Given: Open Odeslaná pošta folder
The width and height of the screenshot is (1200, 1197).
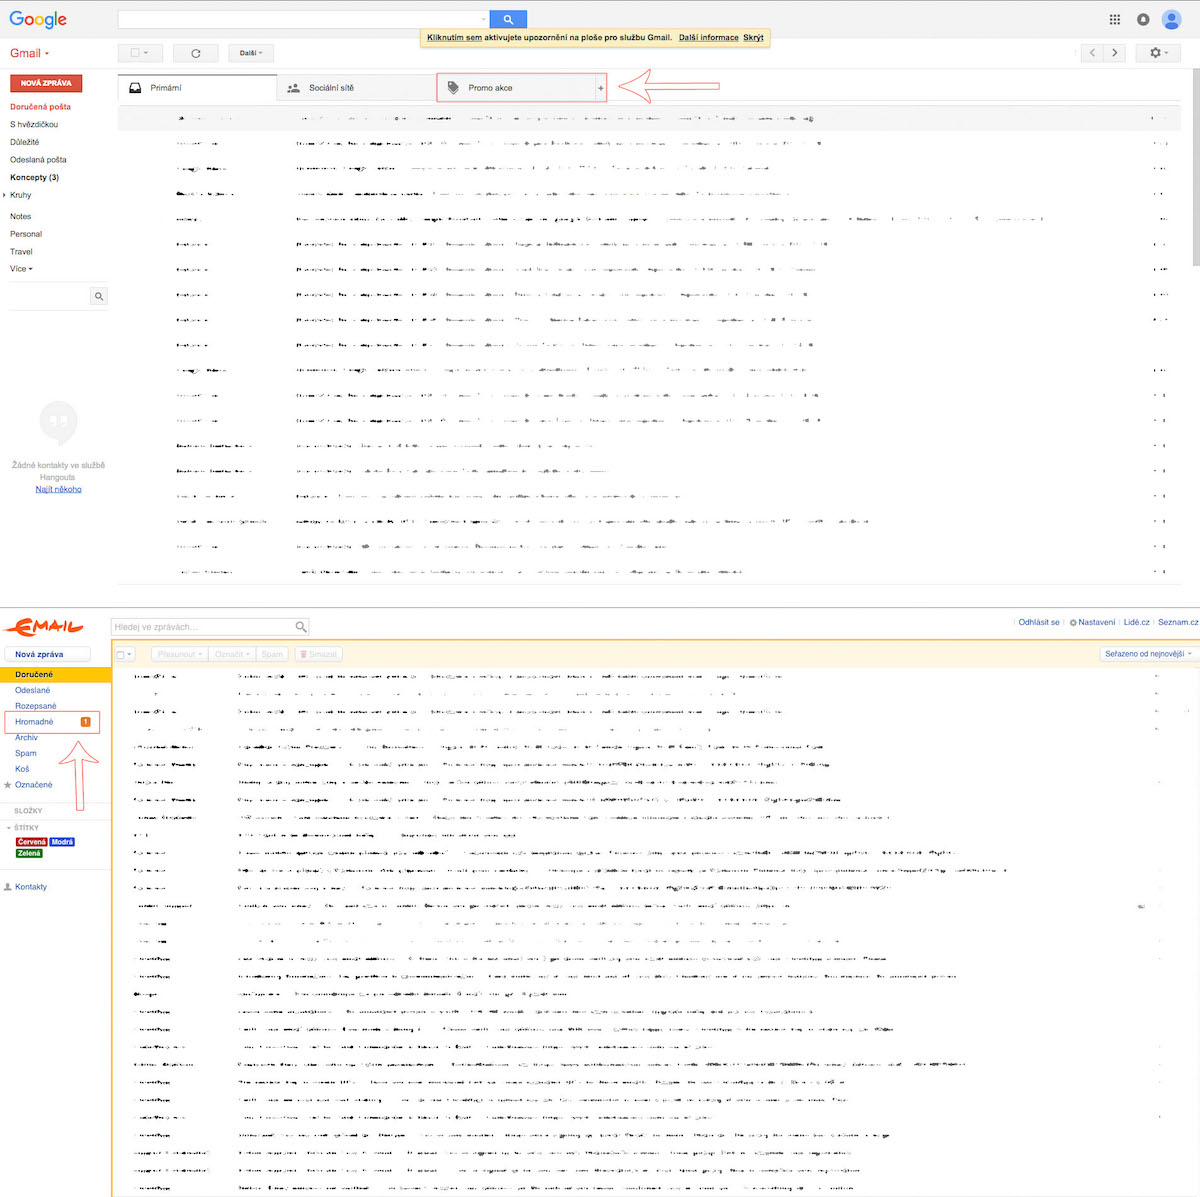Looking at the screenshot, I should click(38, 160).
